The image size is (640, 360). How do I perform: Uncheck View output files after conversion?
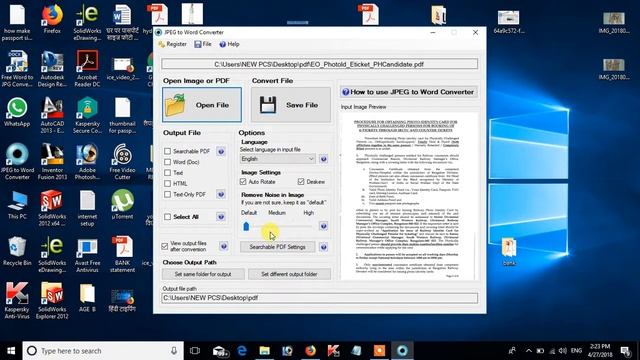tap(164, 246)
